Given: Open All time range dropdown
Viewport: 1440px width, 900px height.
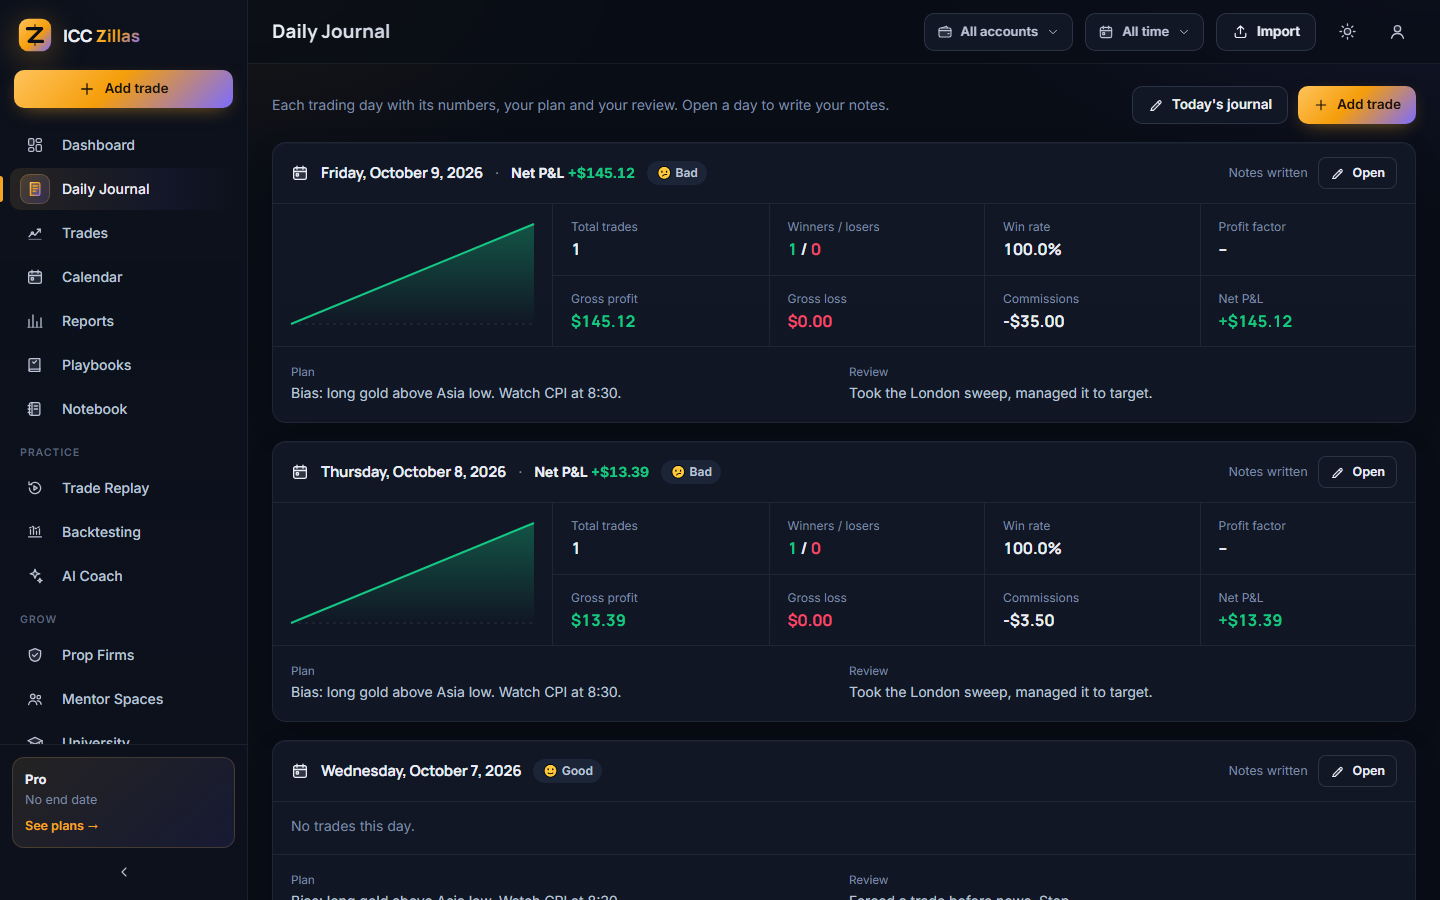Looking at the screenshot, I should click(1144, 32).
